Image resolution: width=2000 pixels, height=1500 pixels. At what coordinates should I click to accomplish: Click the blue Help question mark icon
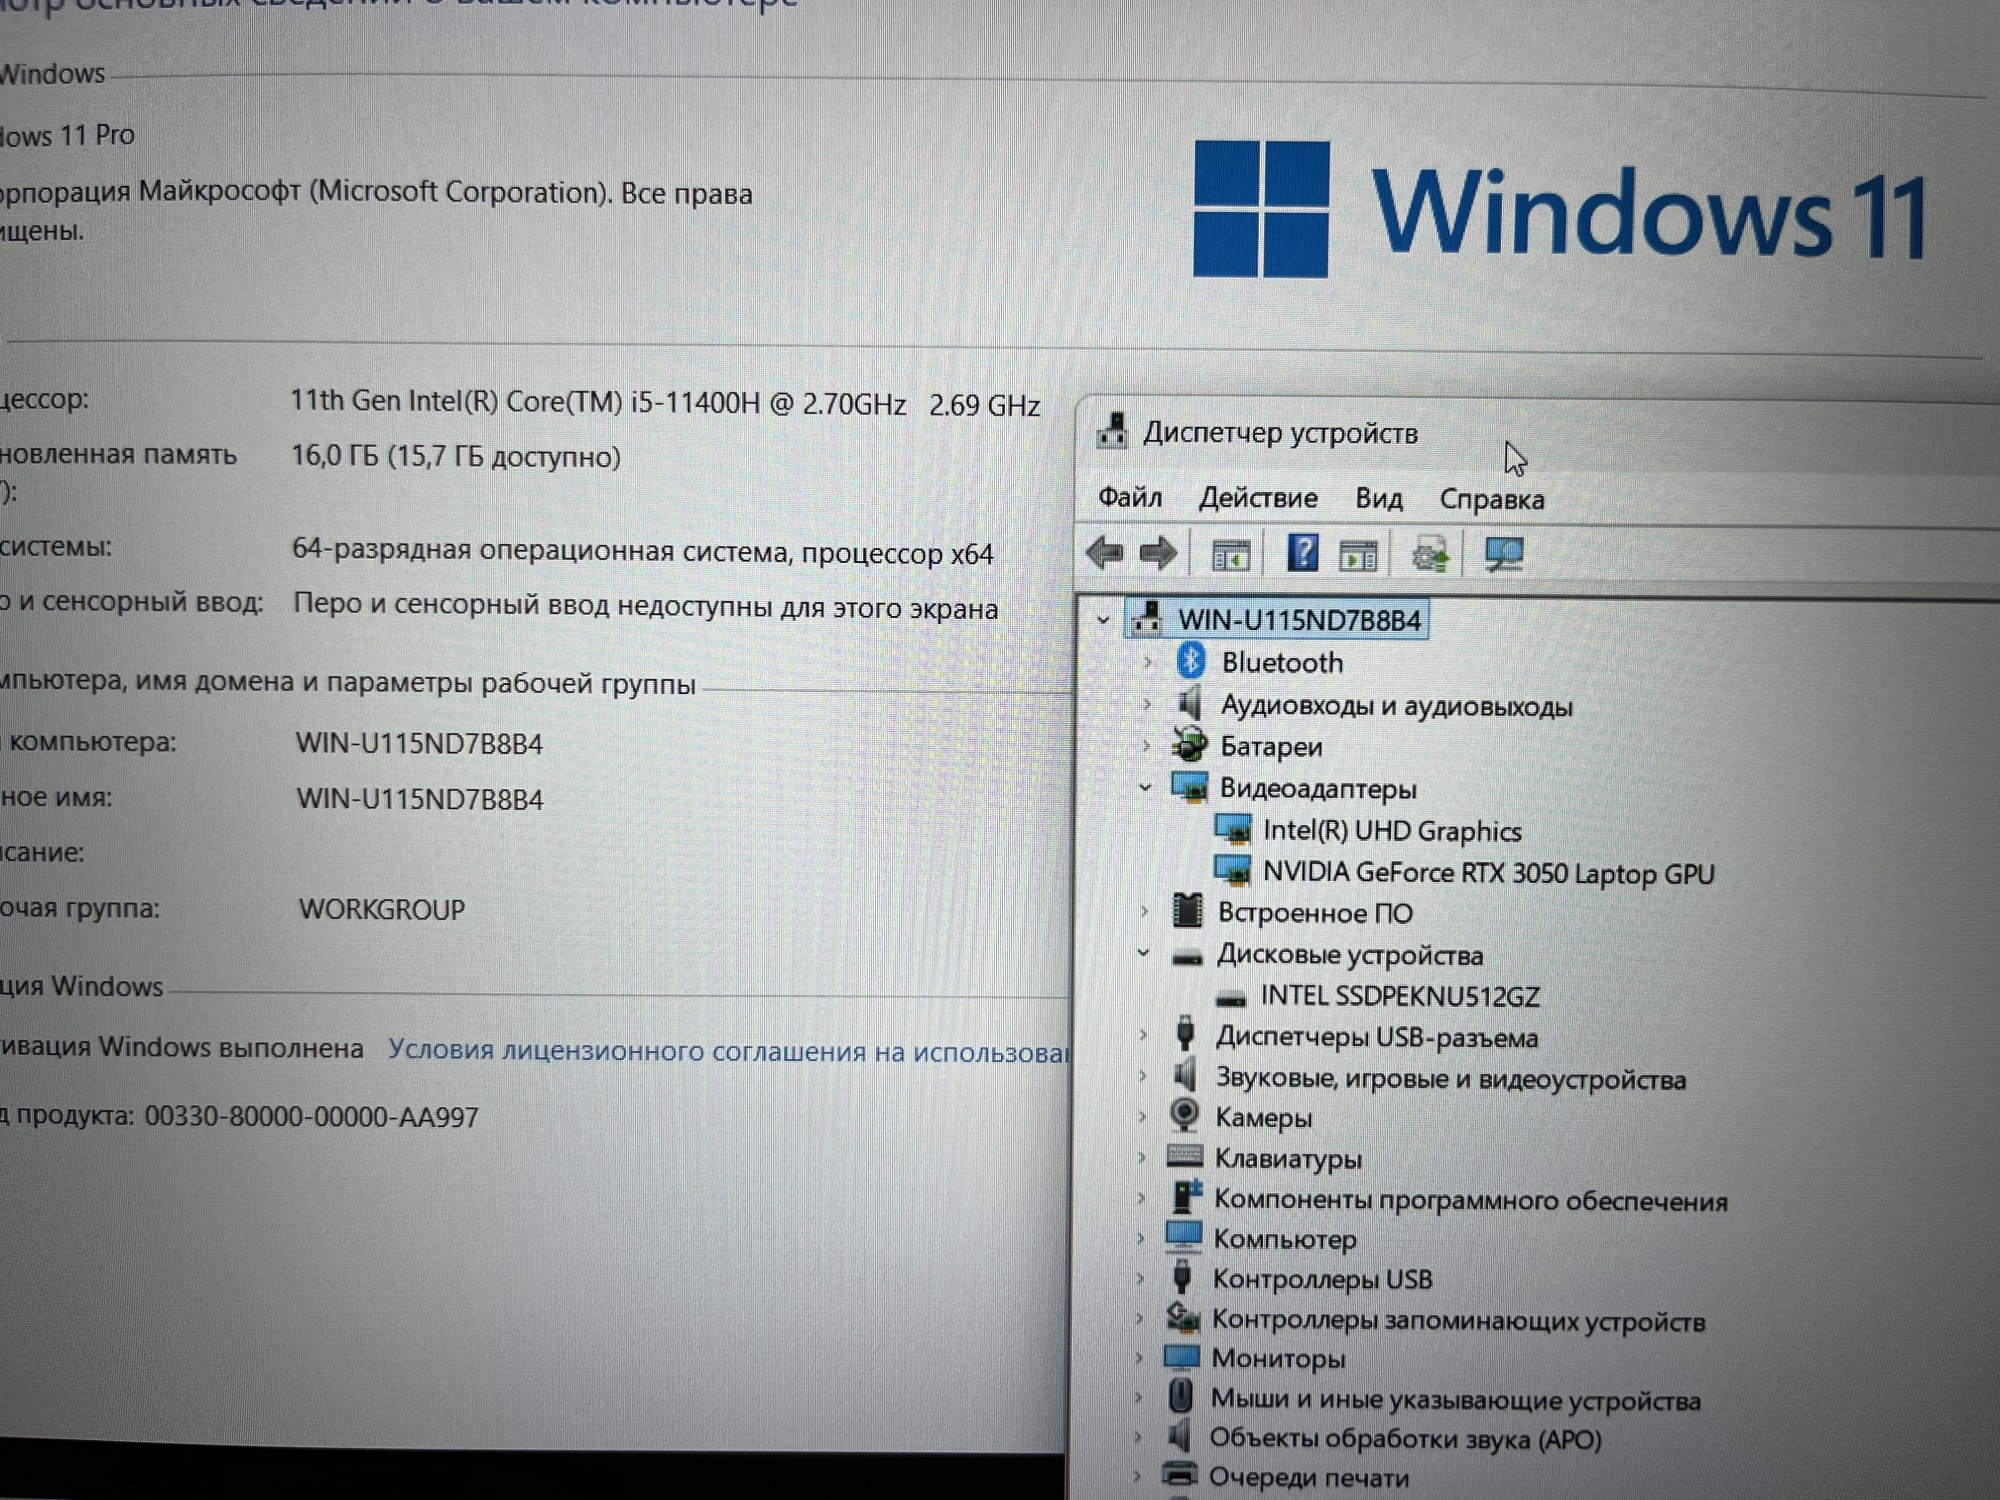tap(1302, 553)
